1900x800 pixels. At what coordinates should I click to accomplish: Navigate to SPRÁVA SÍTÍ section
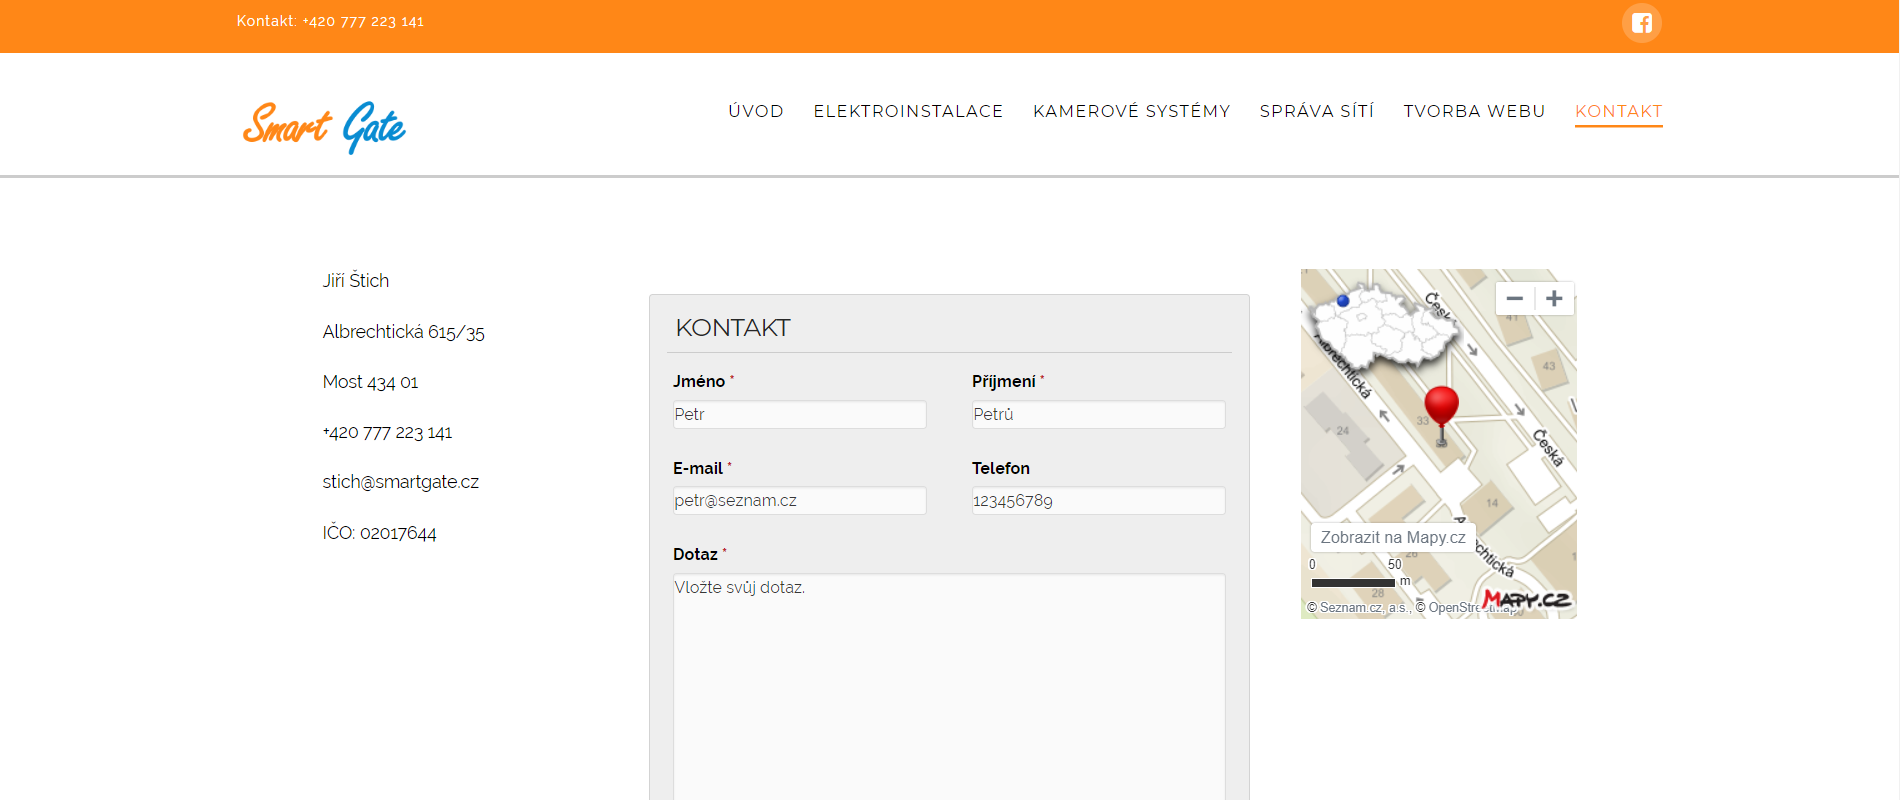pos(1316,111)
